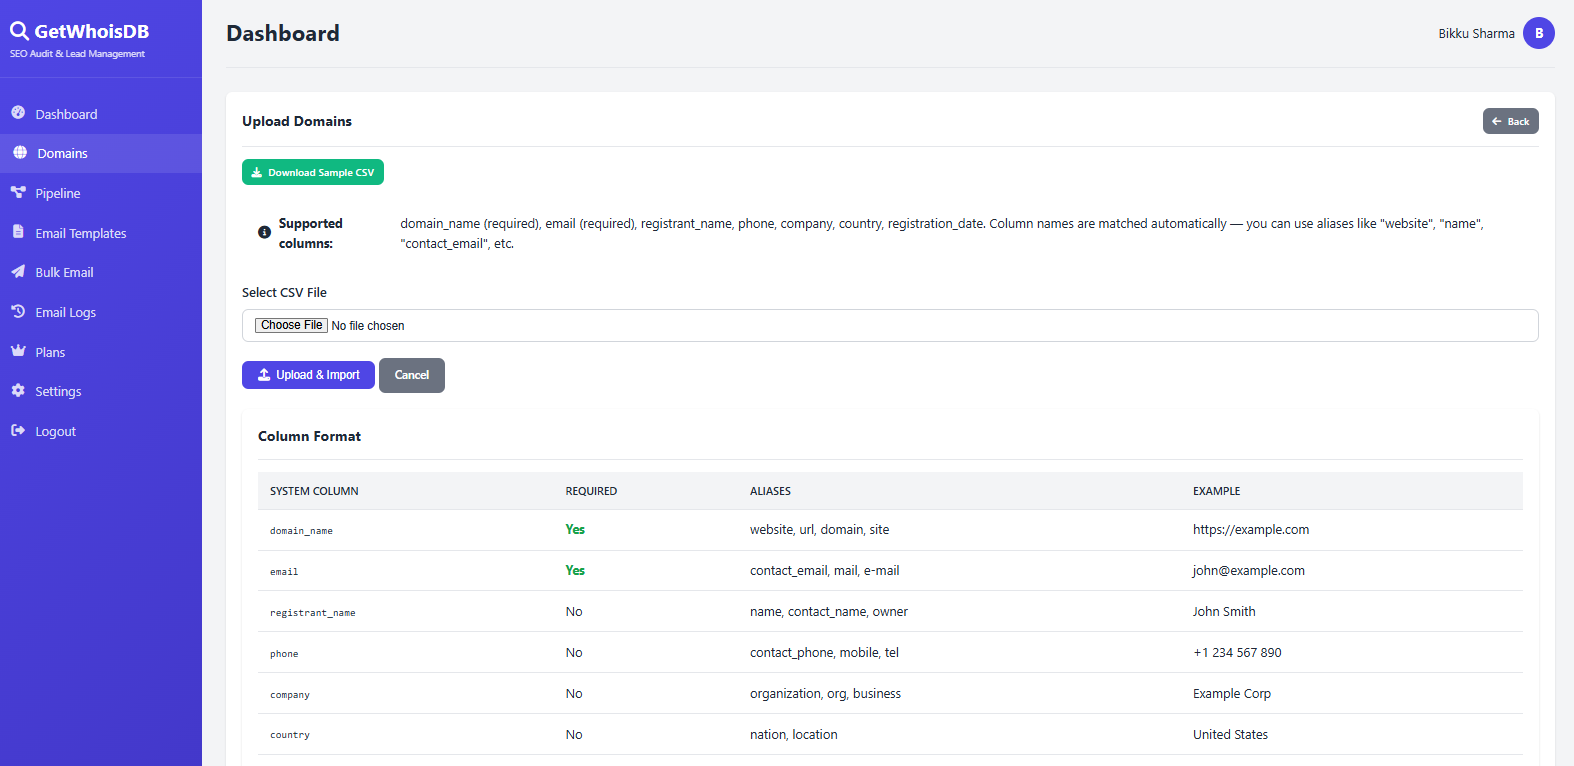Viewport: 1574px width, 766px height.
Task: Click the Email Logs history icon
Action: 18,311
